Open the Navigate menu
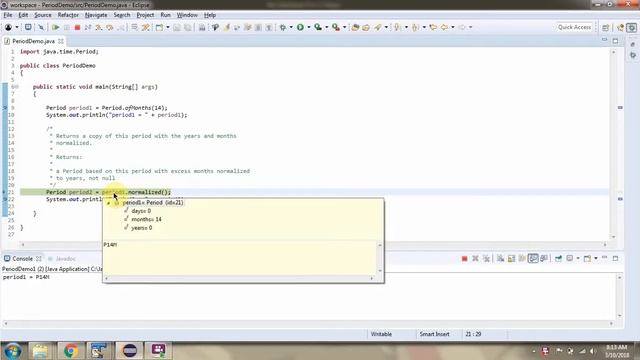This screenshot has width=640, height=360. pos(96,15)
